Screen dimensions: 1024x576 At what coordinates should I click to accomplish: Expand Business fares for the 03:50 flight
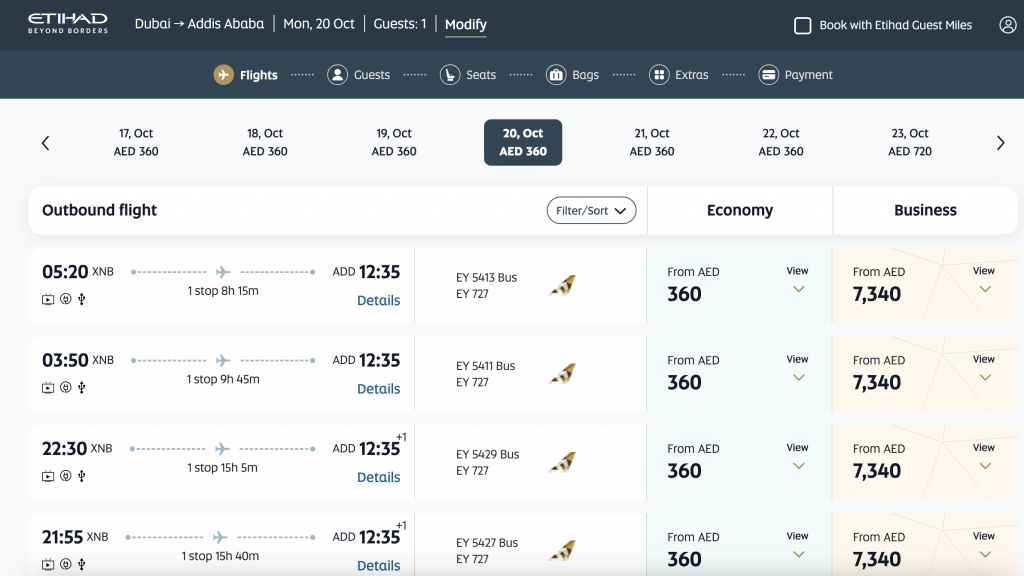pos(984,370)
